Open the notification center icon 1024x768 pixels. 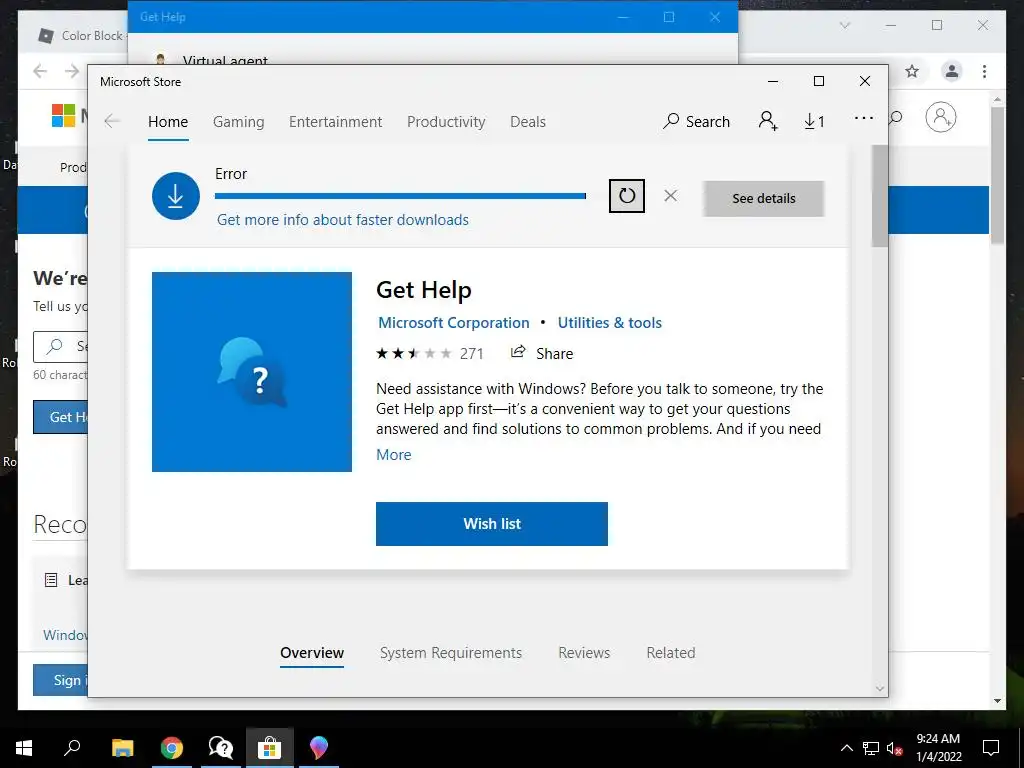(991, 748)
